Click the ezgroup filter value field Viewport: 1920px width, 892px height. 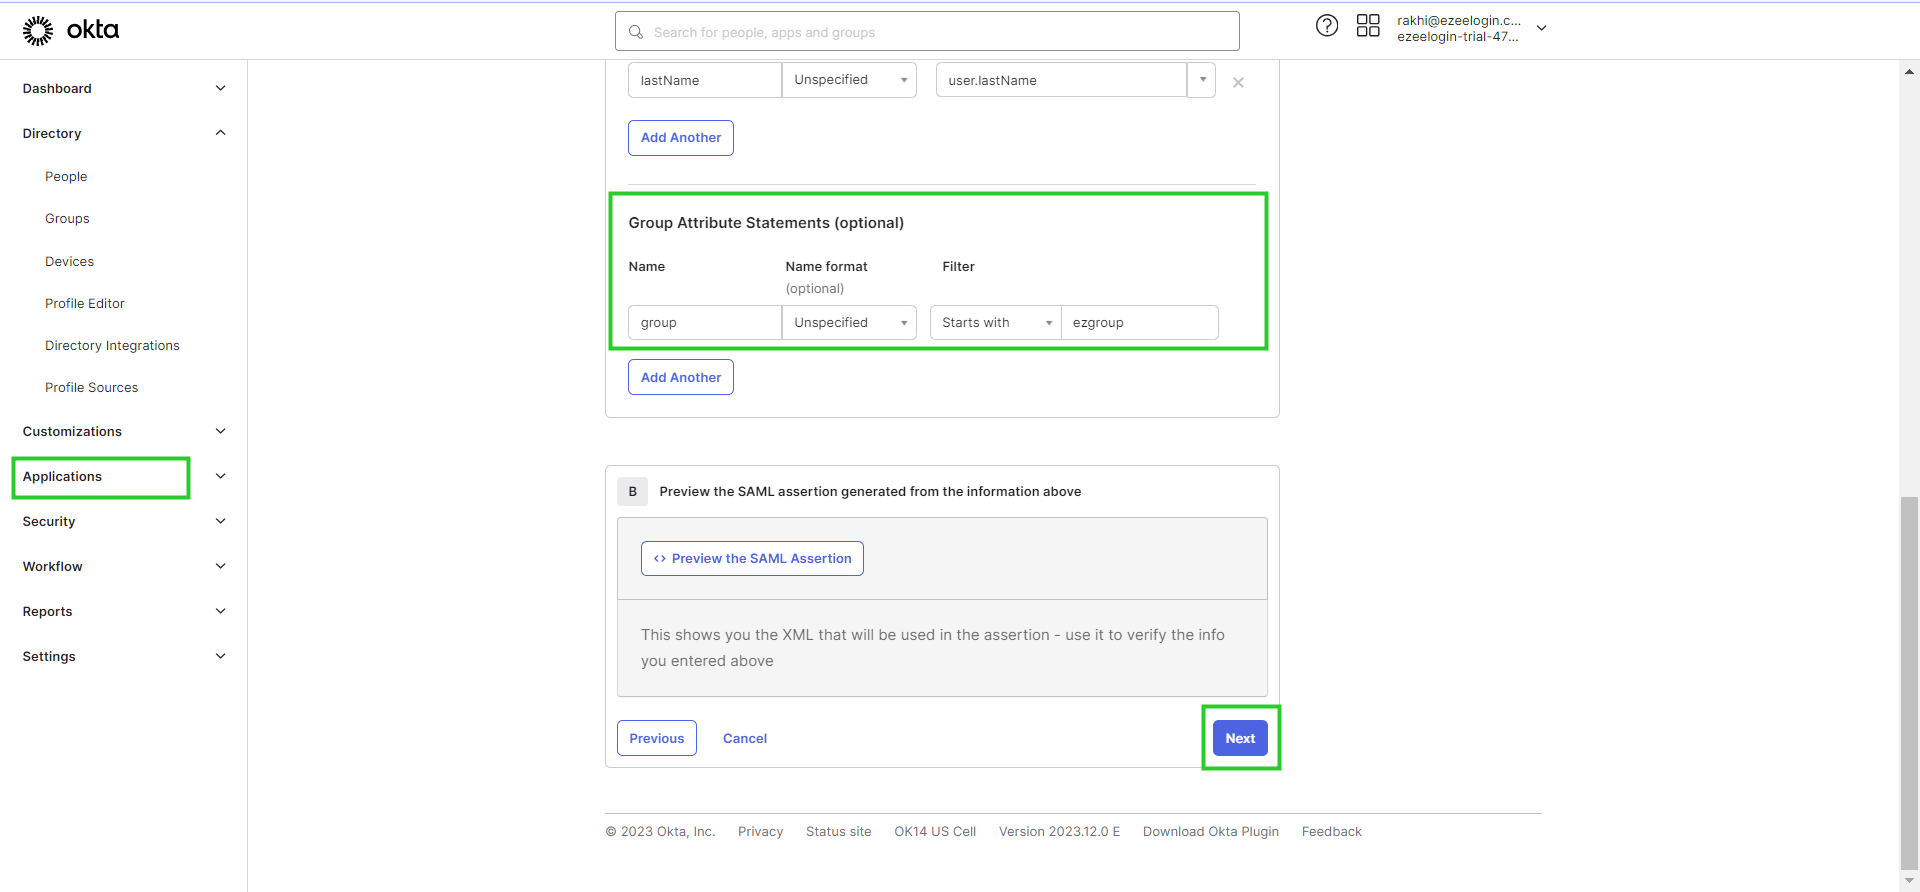pyautogui.click(x=1140, y=322)
